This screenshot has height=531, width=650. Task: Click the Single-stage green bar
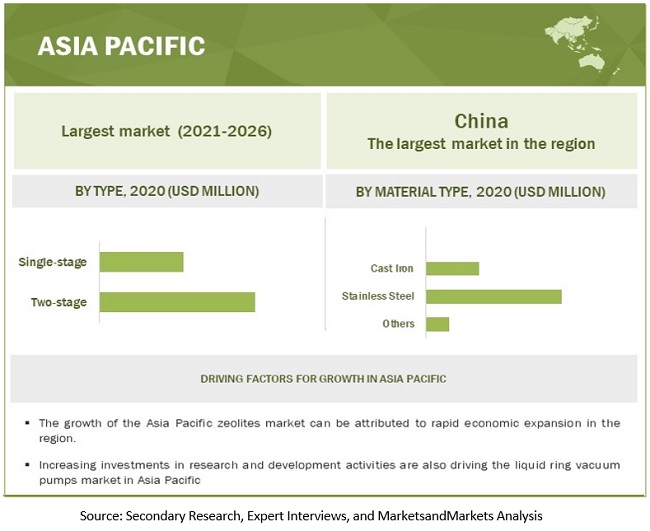[x=141, y=262]
